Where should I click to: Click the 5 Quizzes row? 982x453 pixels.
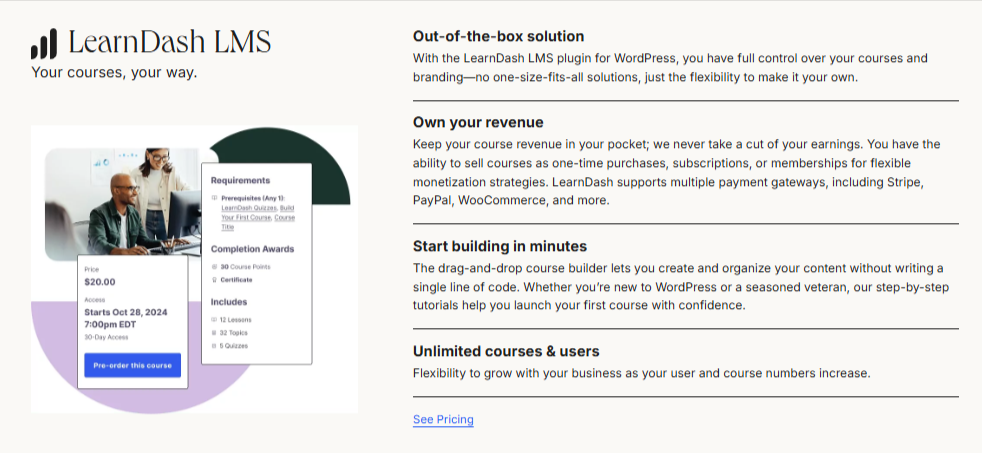[x=230, y=346]
